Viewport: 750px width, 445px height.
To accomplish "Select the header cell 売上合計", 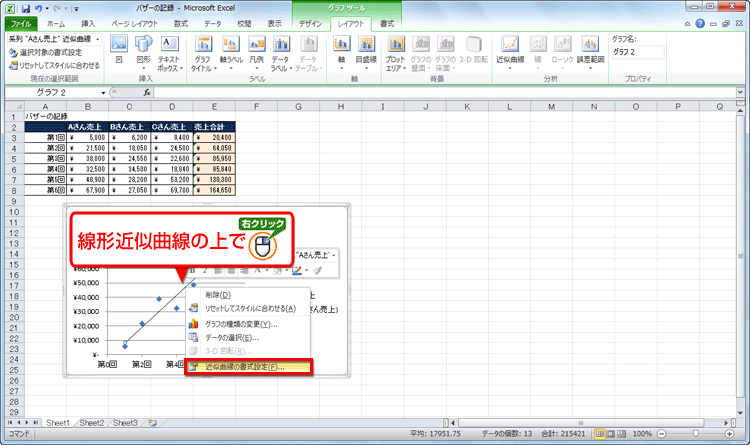I will click(214, 127).
